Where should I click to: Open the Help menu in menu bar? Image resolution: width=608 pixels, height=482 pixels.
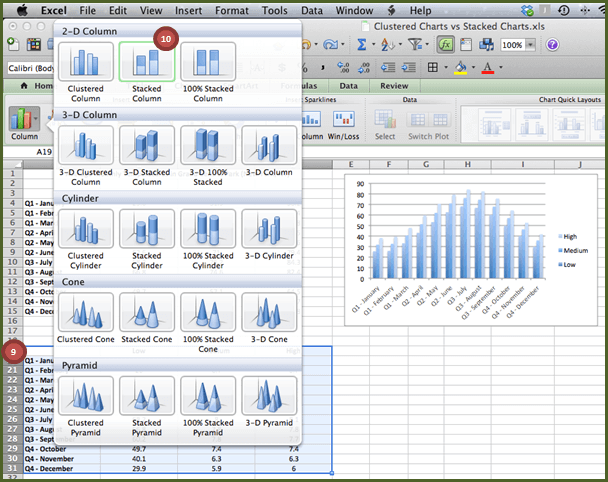420,10
